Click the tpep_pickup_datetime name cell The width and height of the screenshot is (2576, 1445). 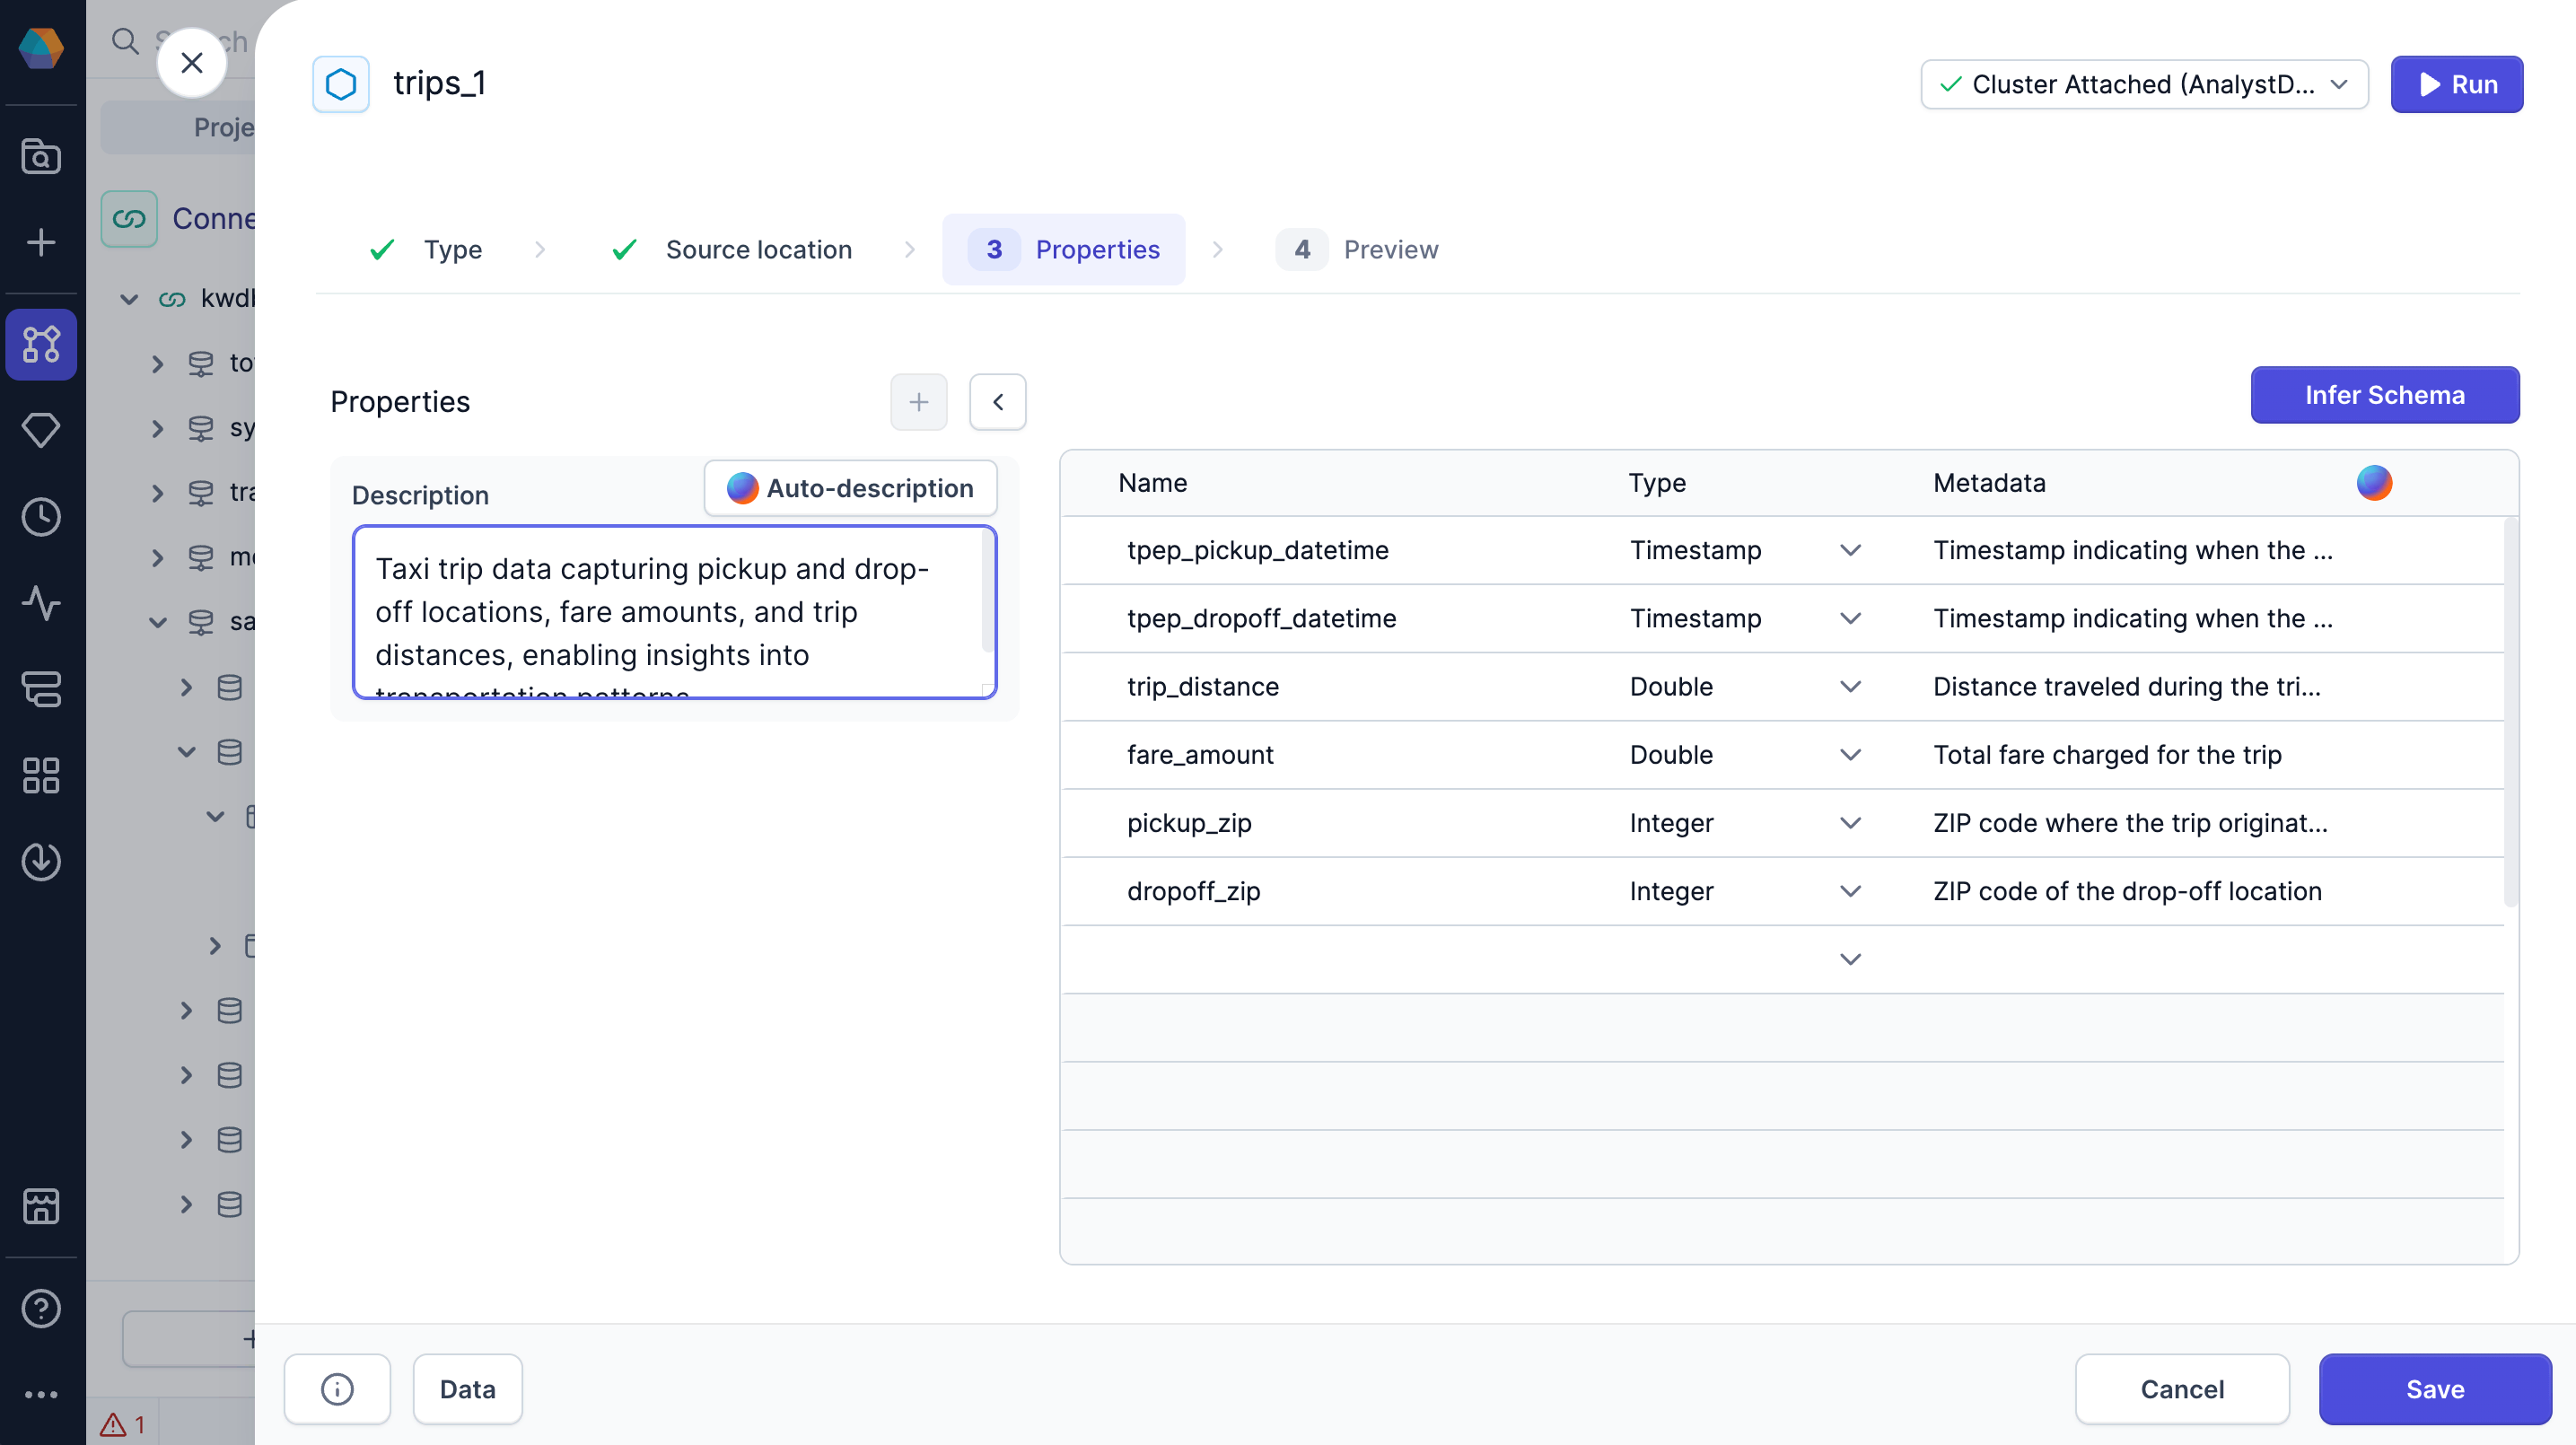(x=1257, y=550)
